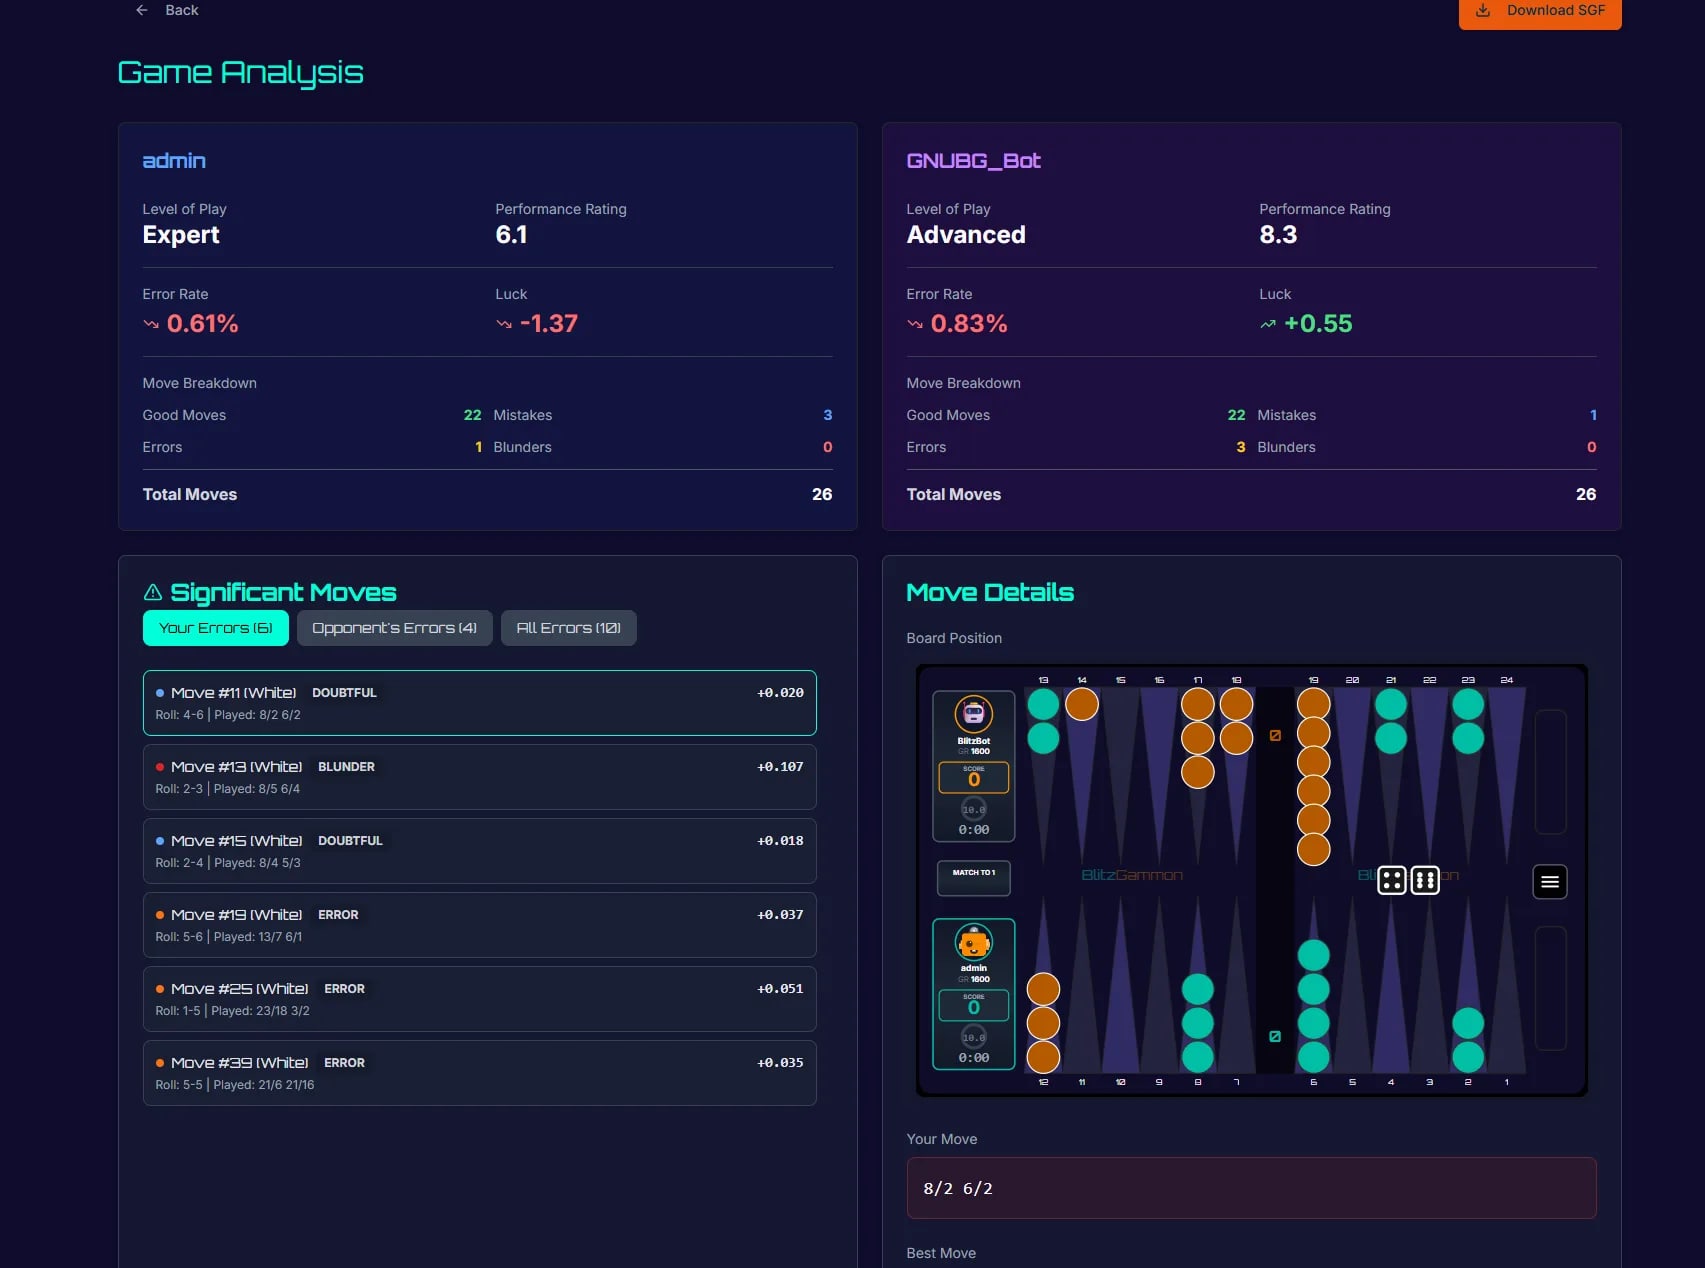
Task: Open Move #39 error with roll 5-5
Action: pos(480,1073)
